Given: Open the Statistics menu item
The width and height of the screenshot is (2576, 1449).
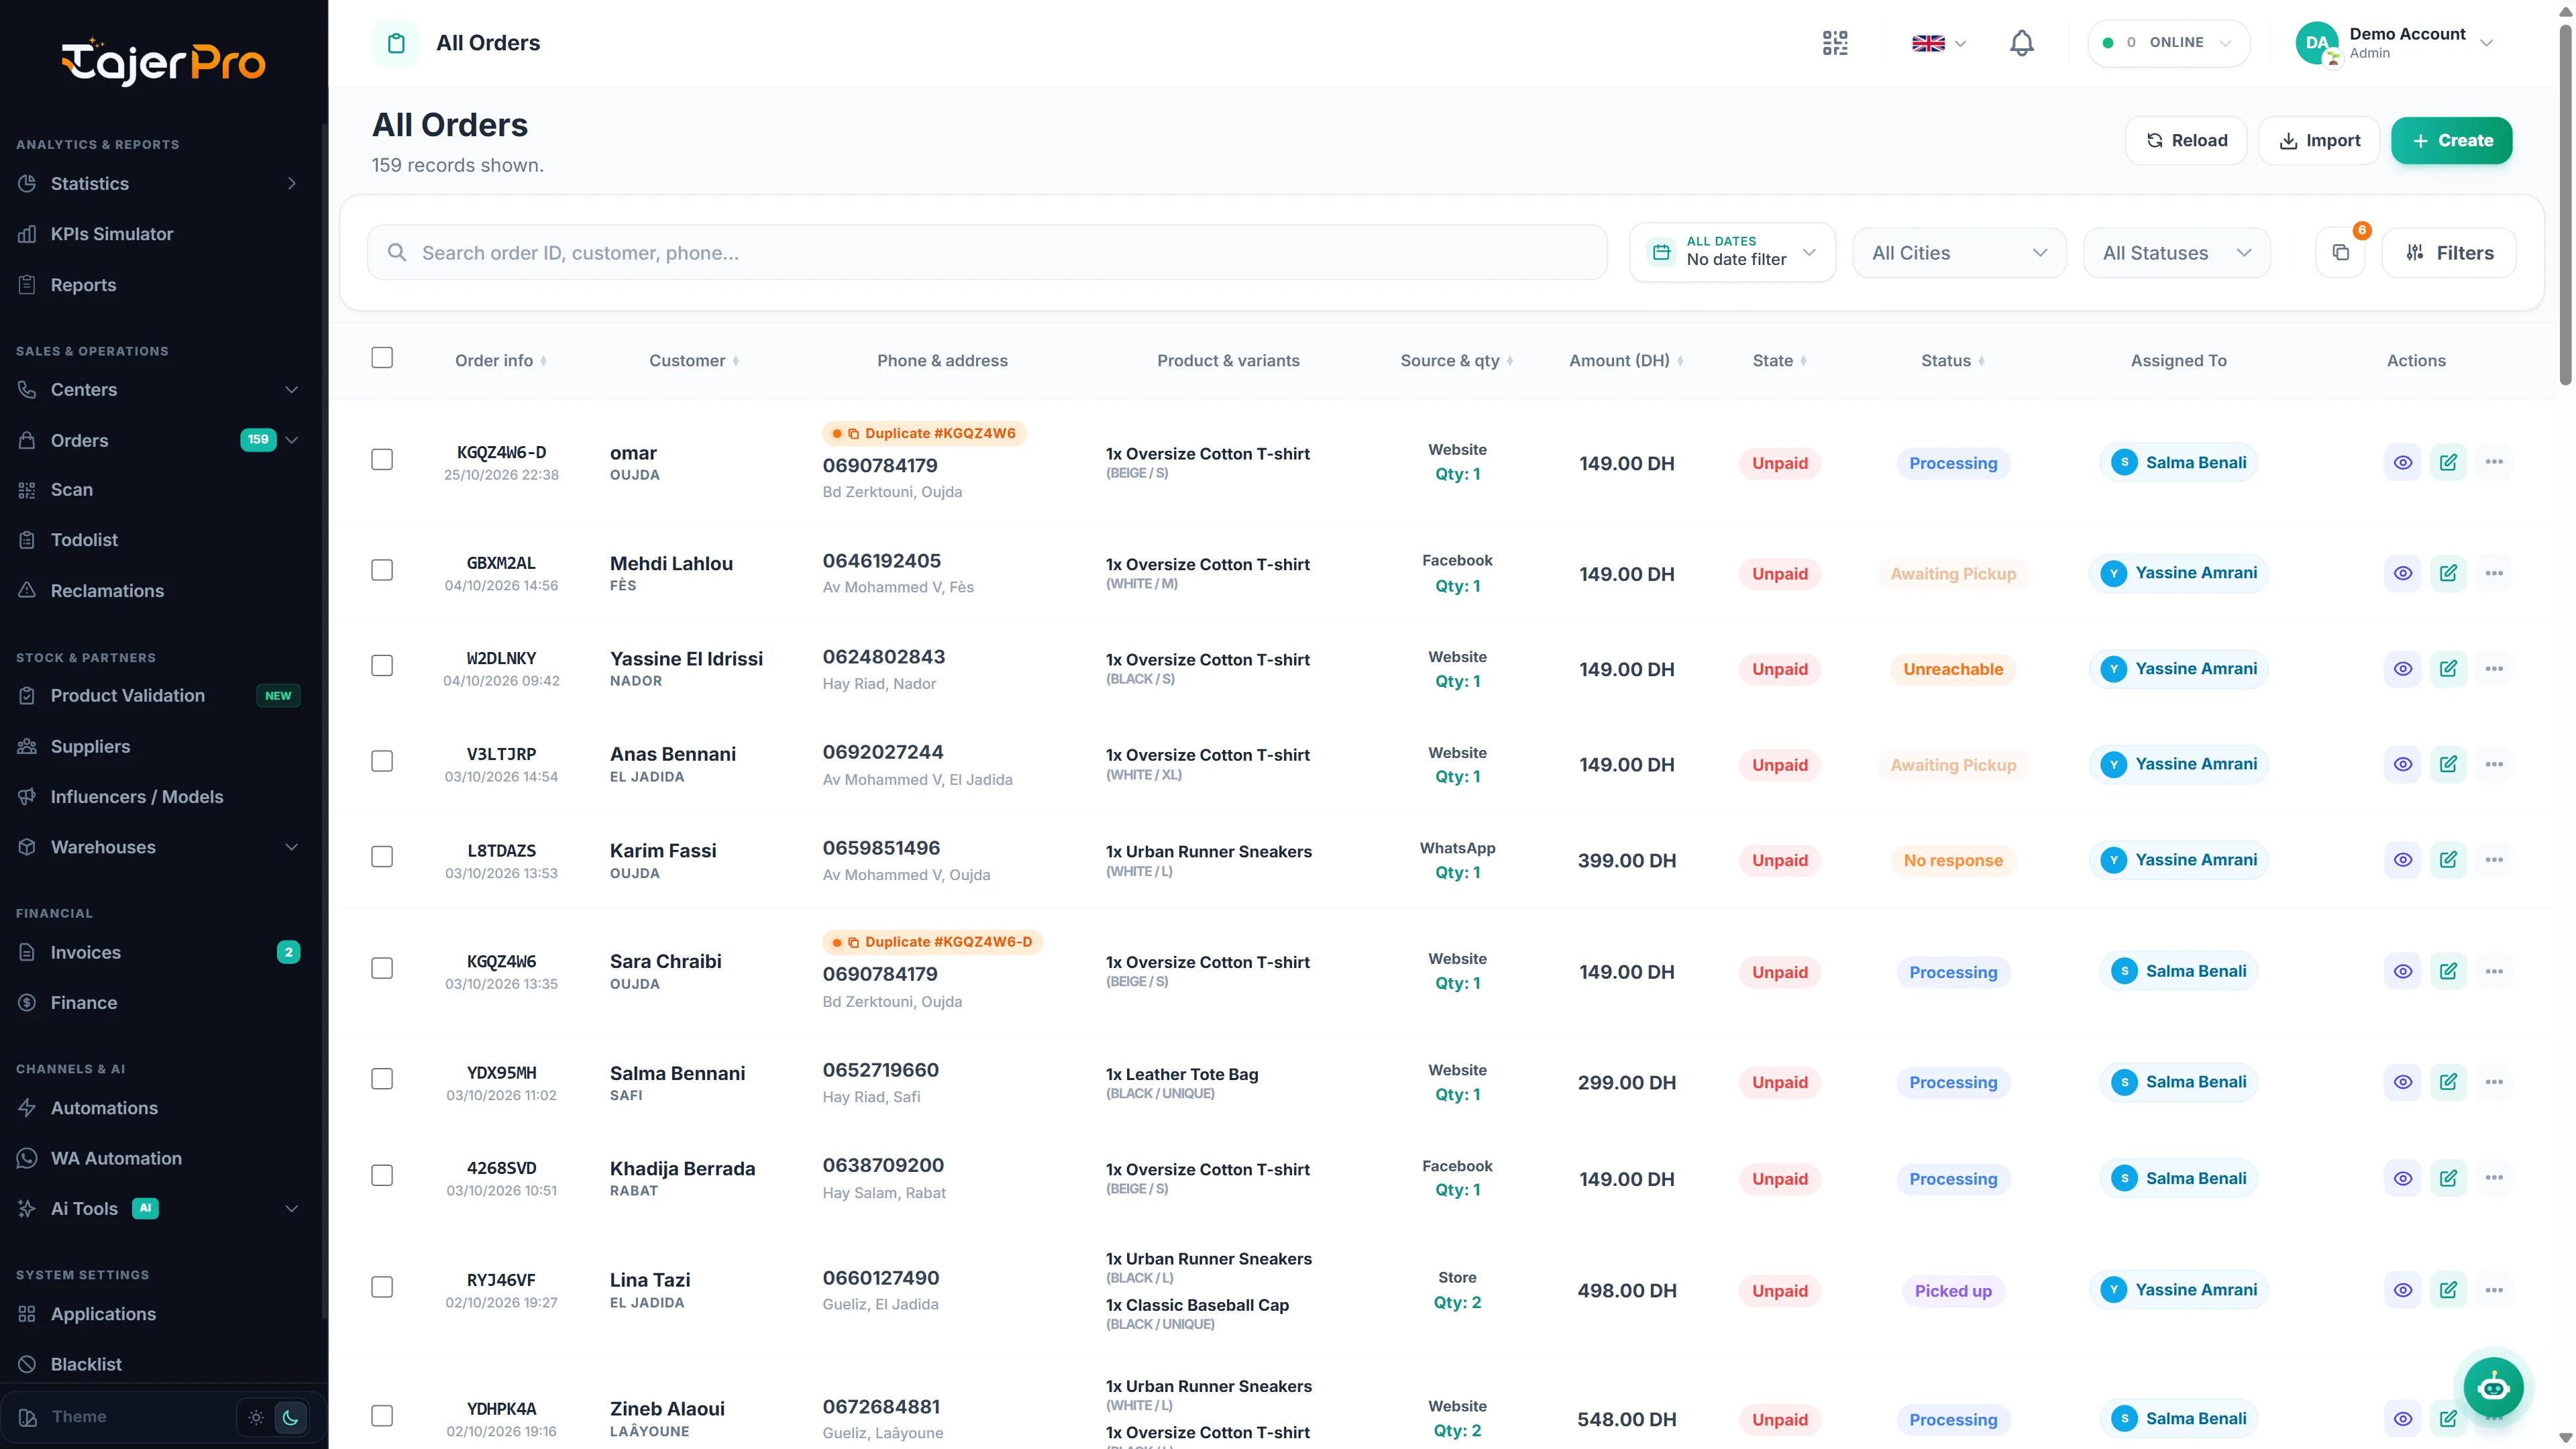Looking at the screenshot, I should coord(160,184).
